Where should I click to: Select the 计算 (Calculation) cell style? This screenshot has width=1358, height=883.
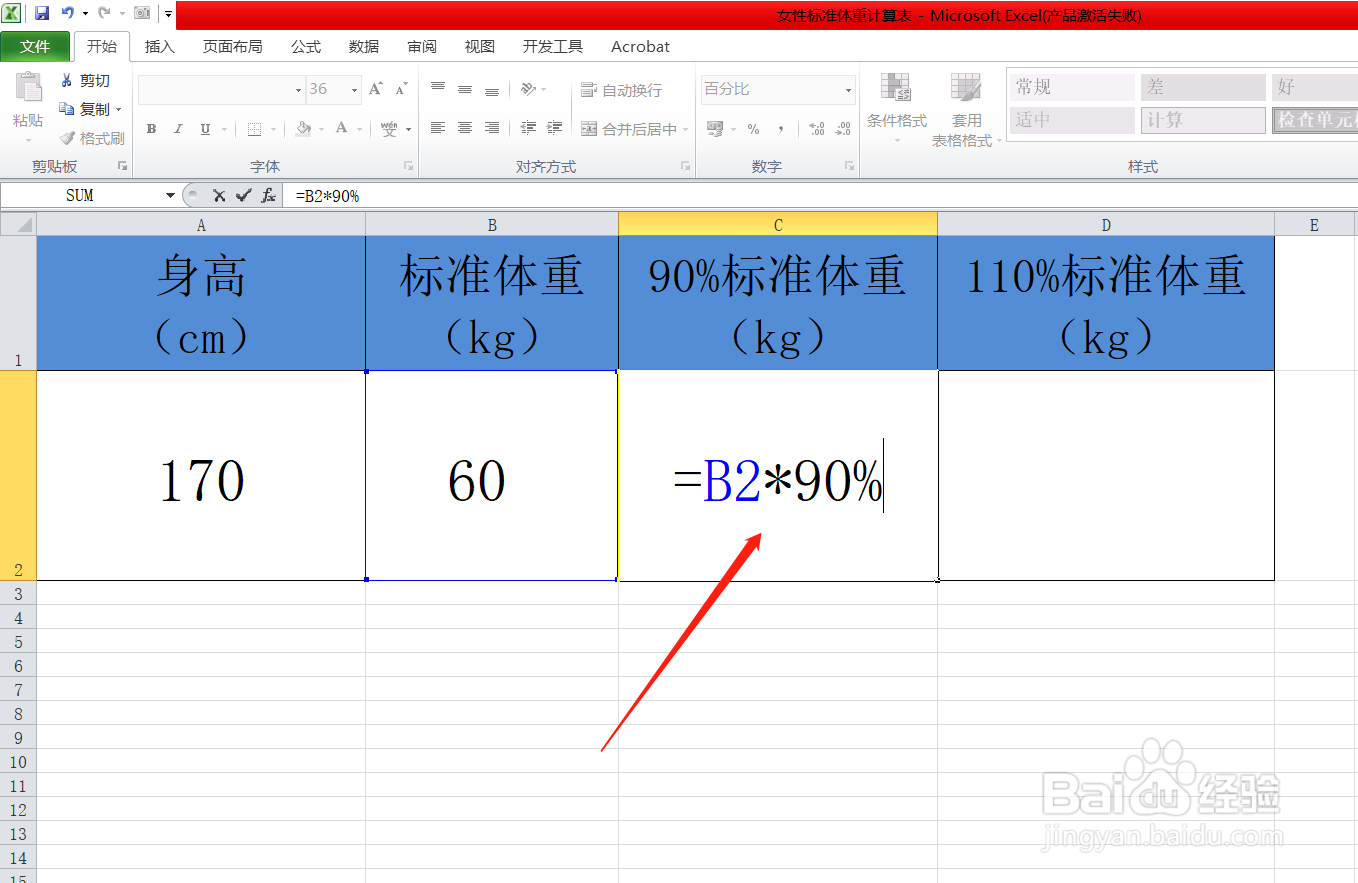pyautogui.click(x=1201, y=120)
